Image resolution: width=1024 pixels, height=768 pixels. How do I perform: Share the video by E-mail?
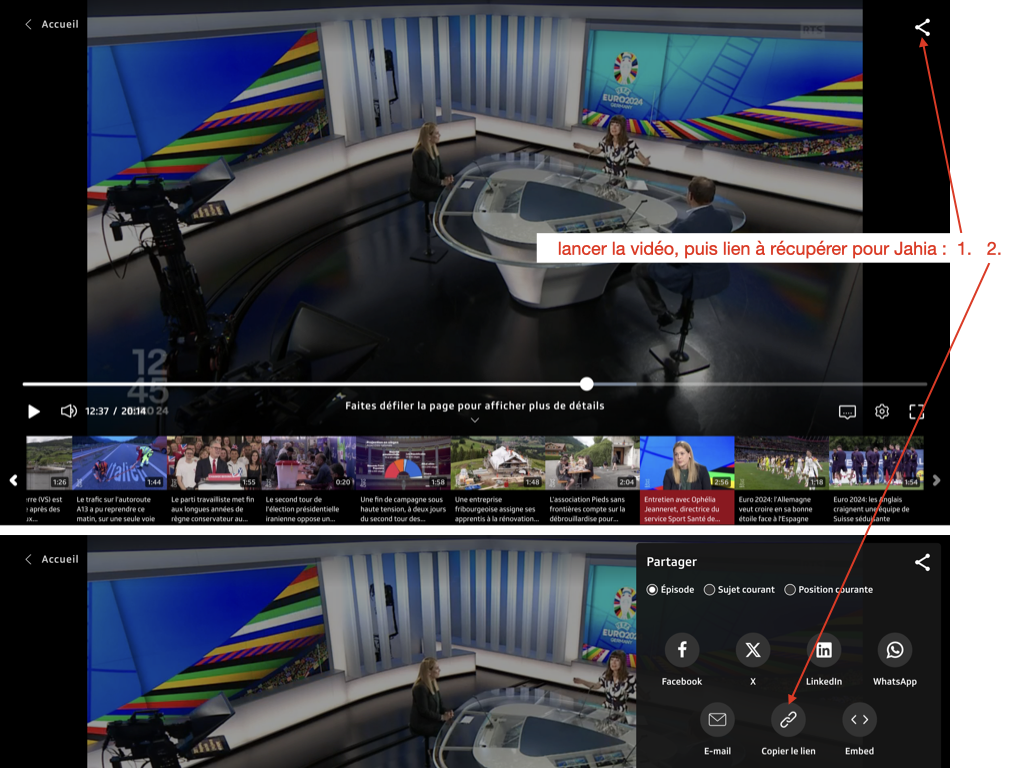click(x=717, y=719)
